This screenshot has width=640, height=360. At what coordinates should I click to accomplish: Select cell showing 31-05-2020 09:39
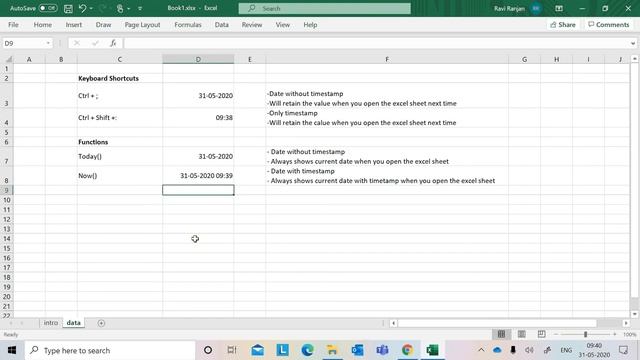pyautogui.click(x=198, y=176)
